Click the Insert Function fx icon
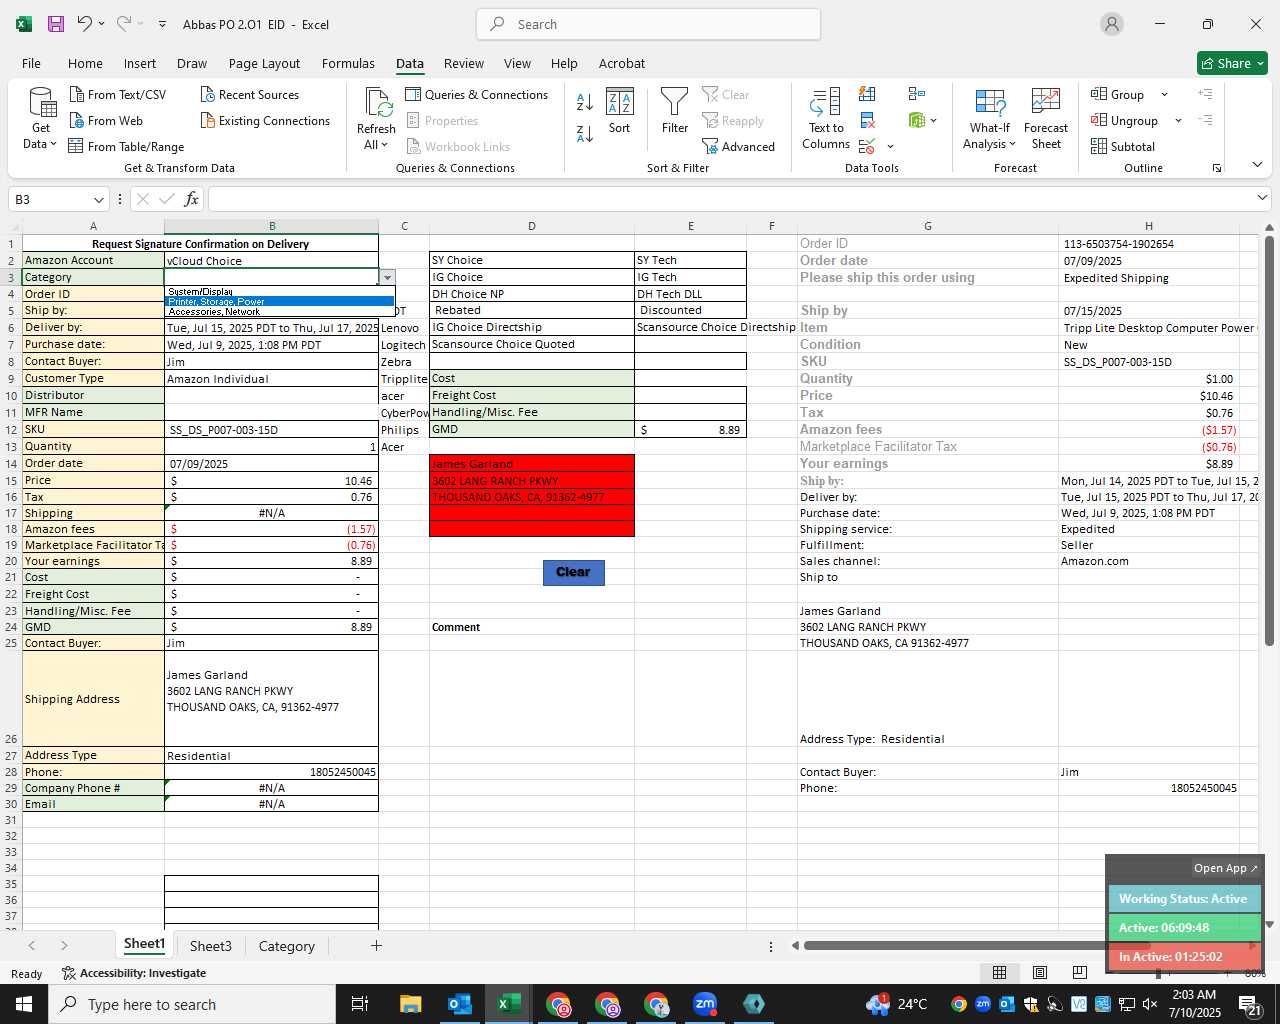1280x1024 pixels. (x=191, y=199)
